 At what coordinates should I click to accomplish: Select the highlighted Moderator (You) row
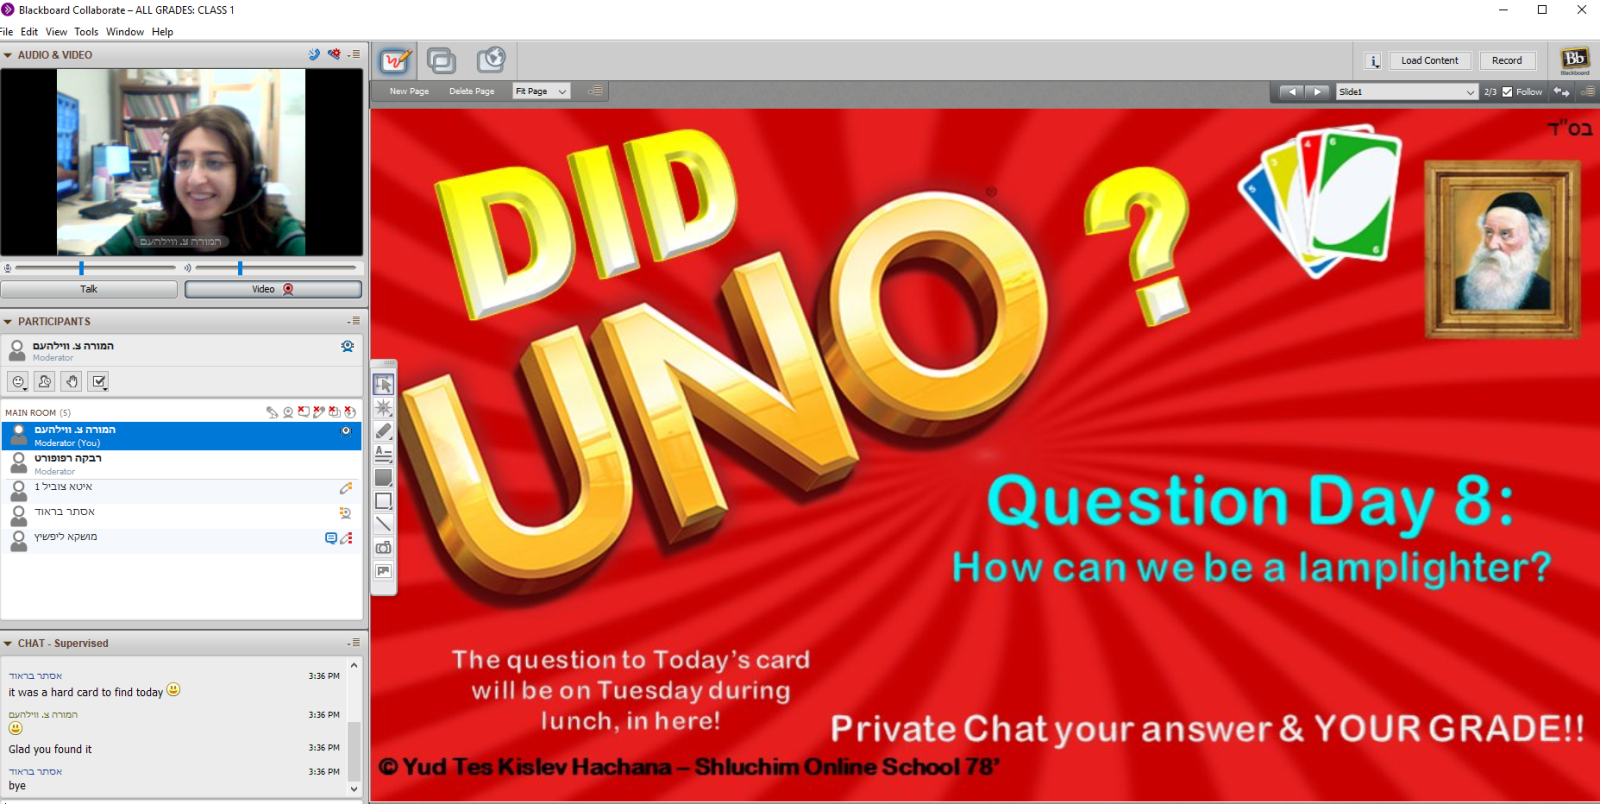pos(181,436)
